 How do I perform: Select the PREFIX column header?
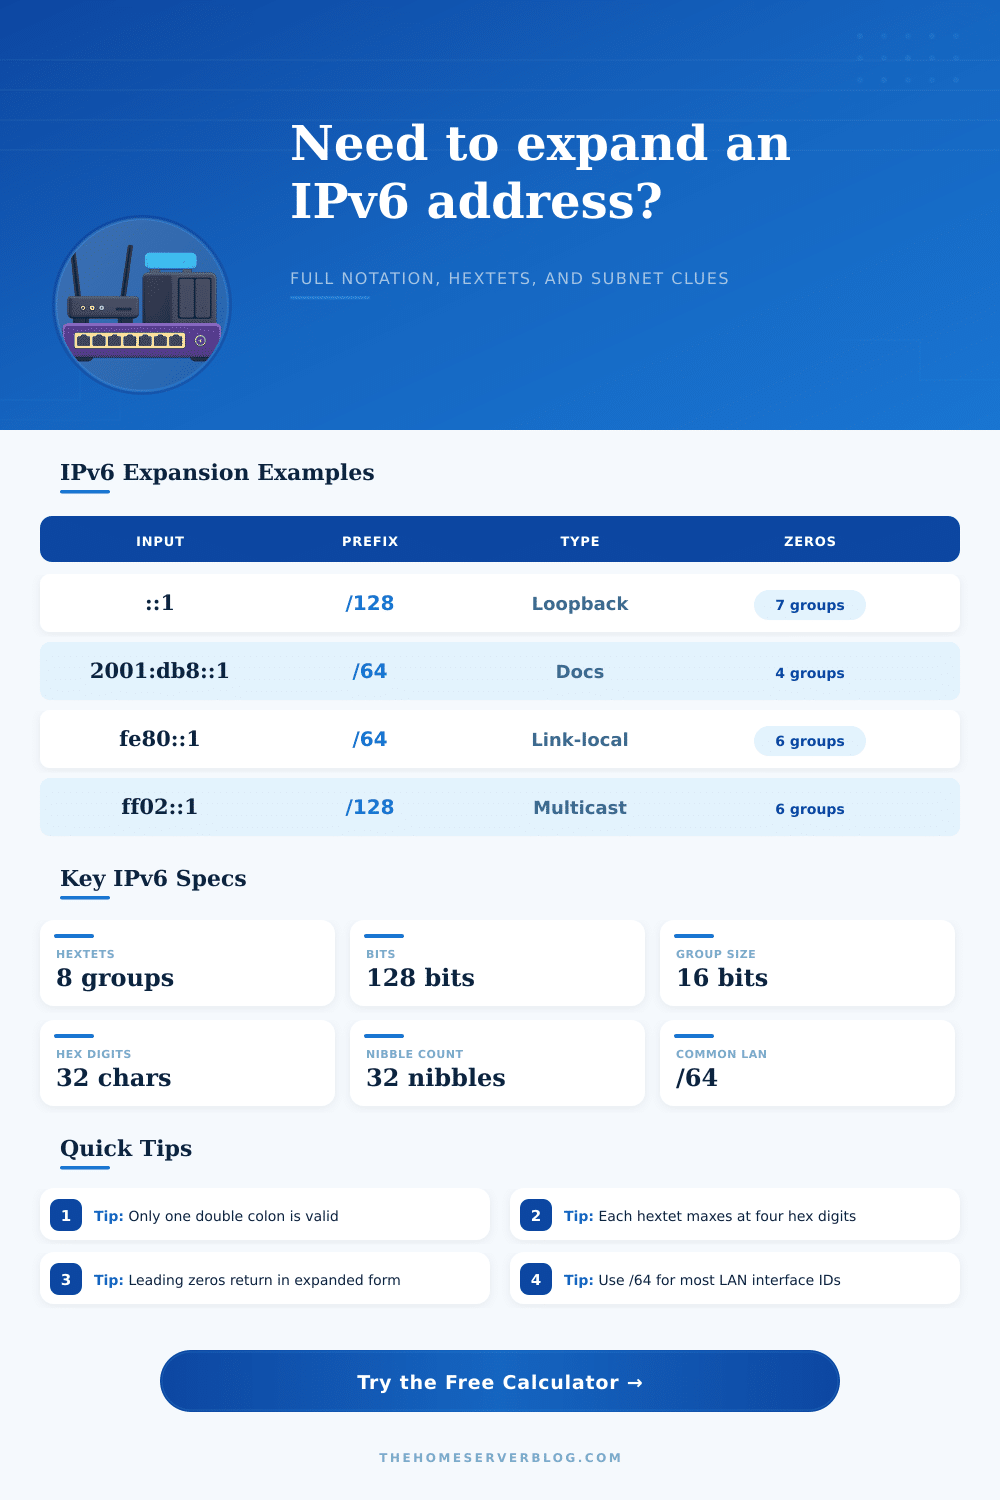click(x=370, y=541)
